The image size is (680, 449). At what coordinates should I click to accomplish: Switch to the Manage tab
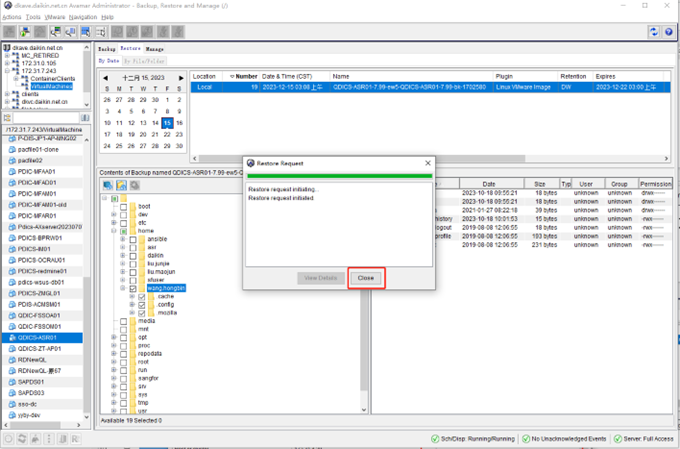coord(155,48)
